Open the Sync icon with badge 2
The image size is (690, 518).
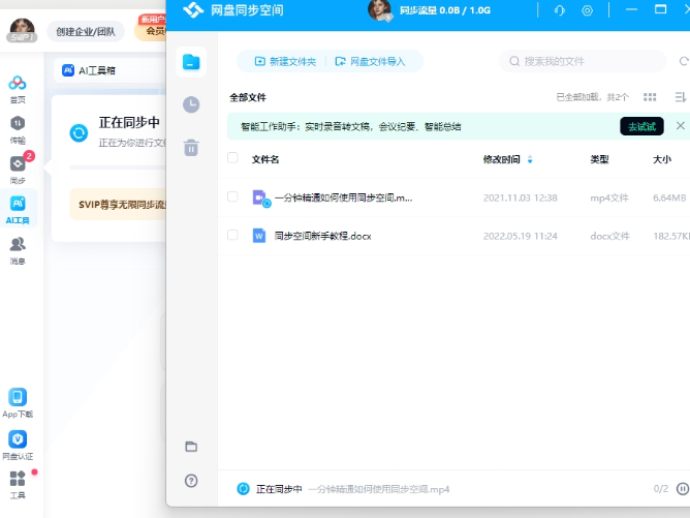coord(18,169)
